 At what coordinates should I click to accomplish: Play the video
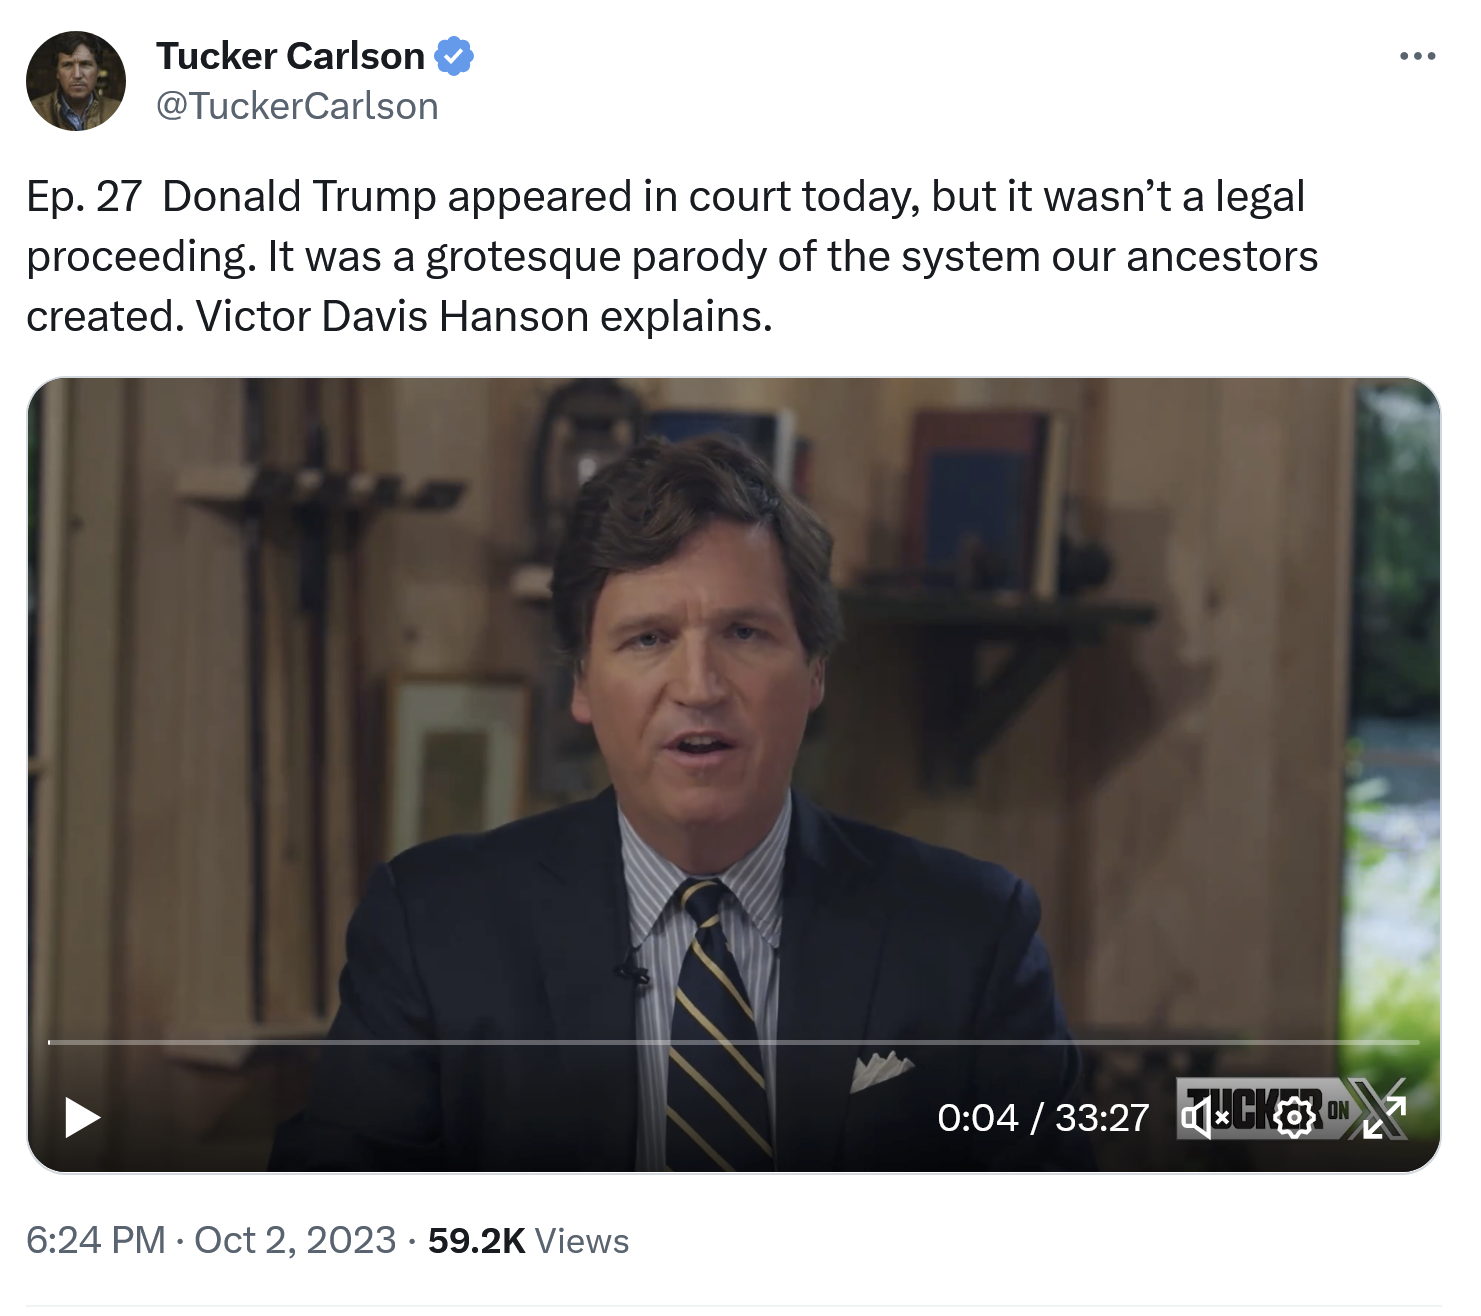tap(82, 1117)
